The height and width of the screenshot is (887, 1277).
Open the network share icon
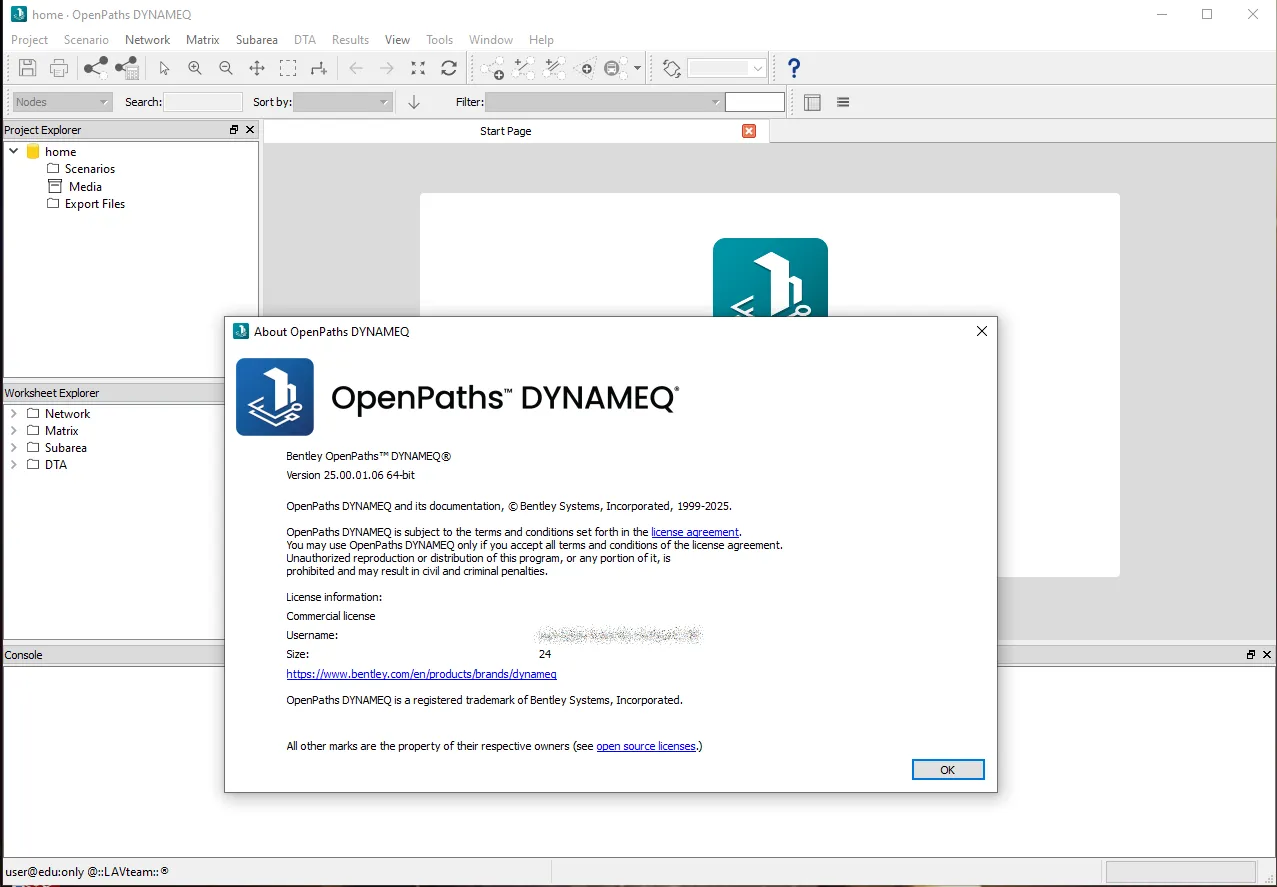pyautogui.click(x=96, y=68)
